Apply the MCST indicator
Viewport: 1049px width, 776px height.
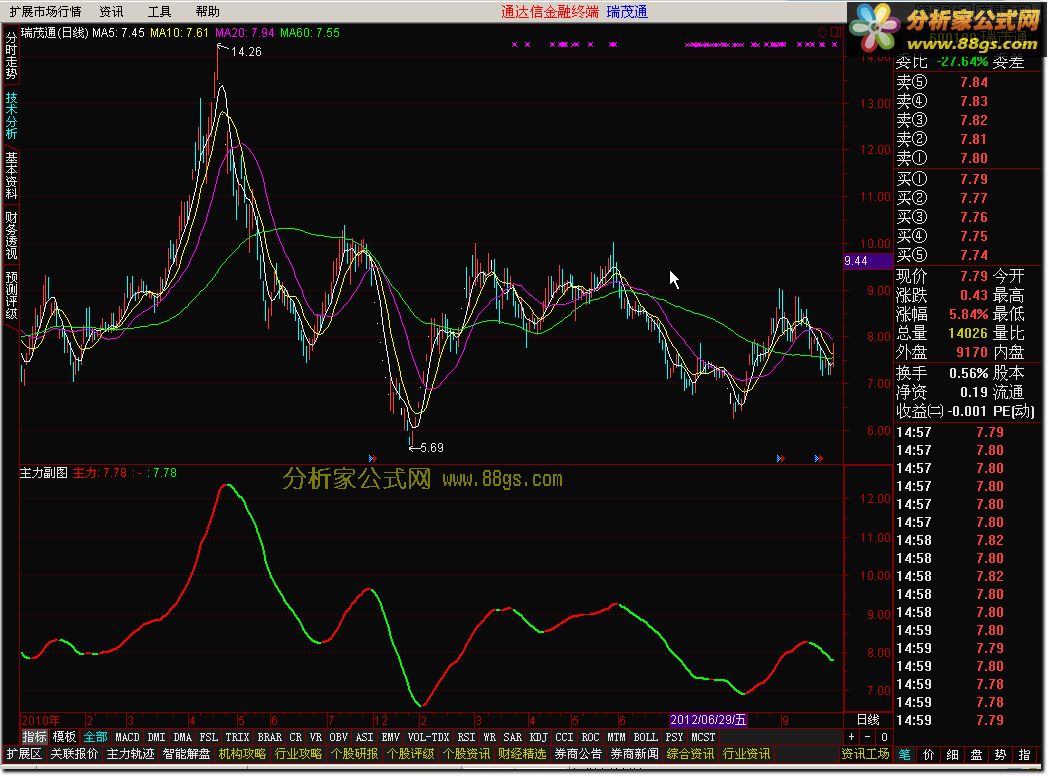coord(703,737)
